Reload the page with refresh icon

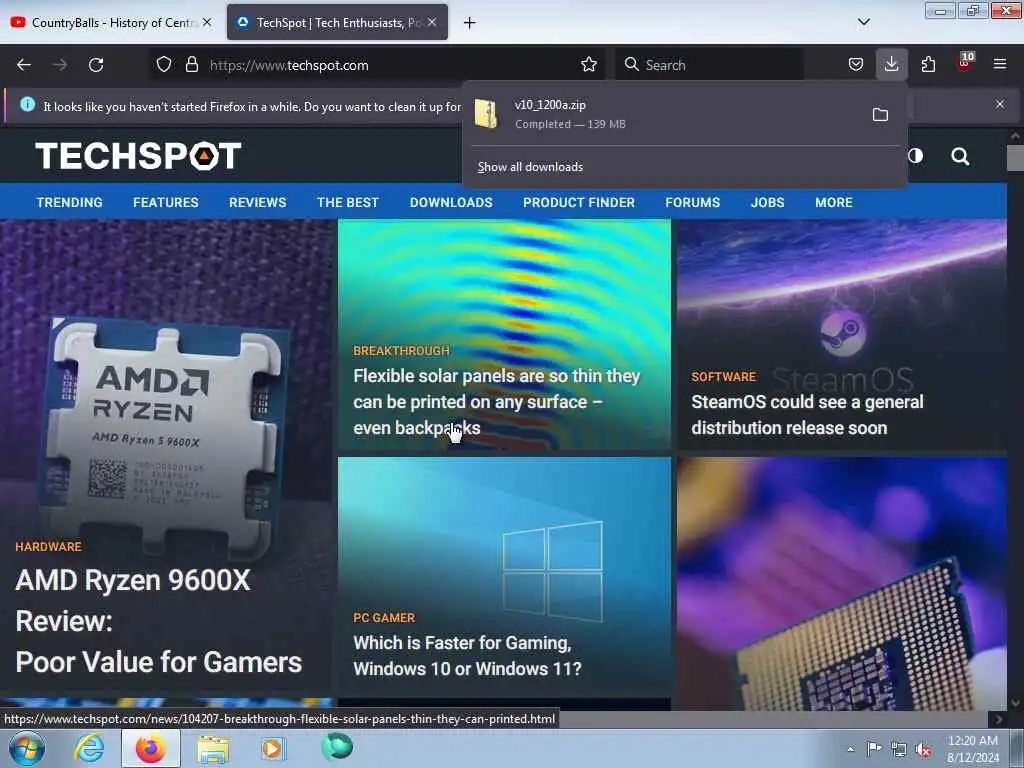pyautogui.click(x=96, y=65)
